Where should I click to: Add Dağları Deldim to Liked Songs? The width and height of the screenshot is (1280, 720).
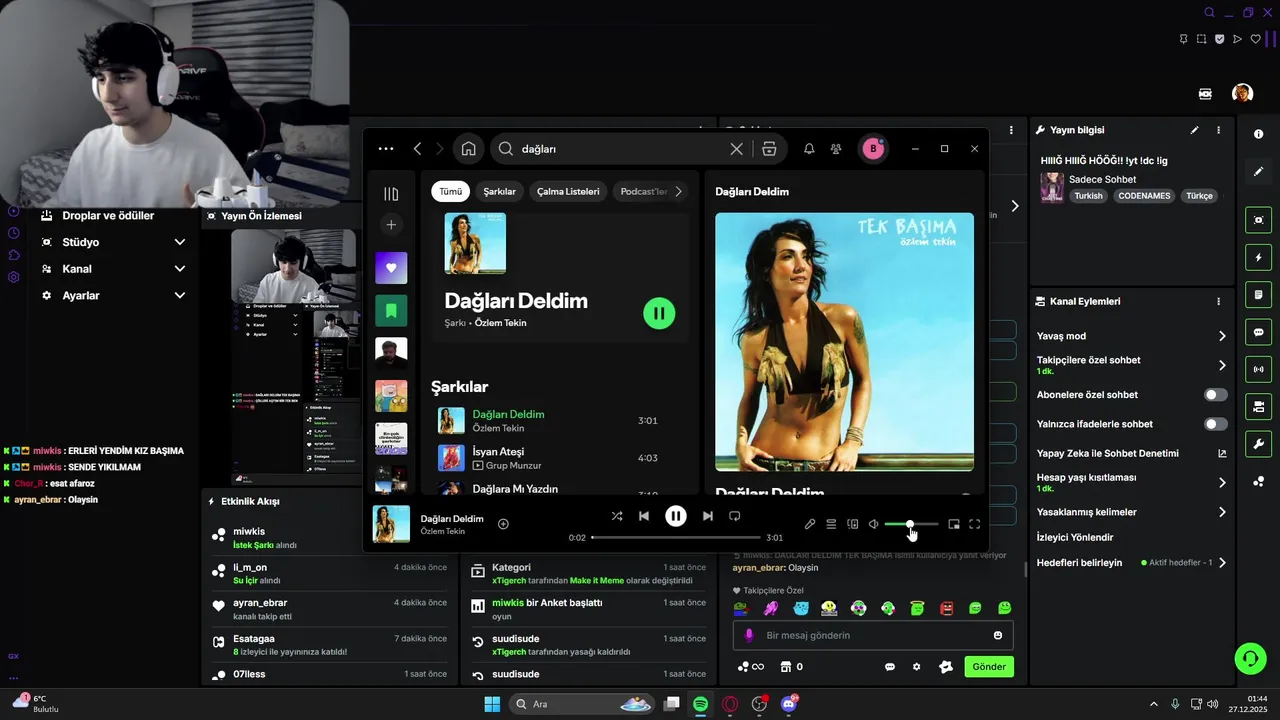pyautogui.click(x=503, y=524)
